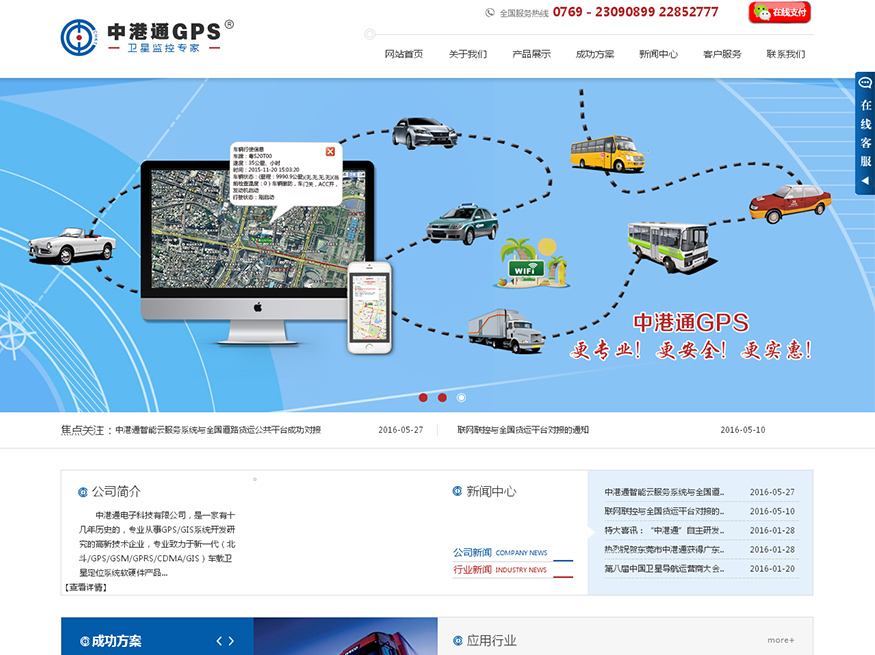875x655 pixels.
Task: Select 成功方案 in the top navigation
Action: pos(595,54)
